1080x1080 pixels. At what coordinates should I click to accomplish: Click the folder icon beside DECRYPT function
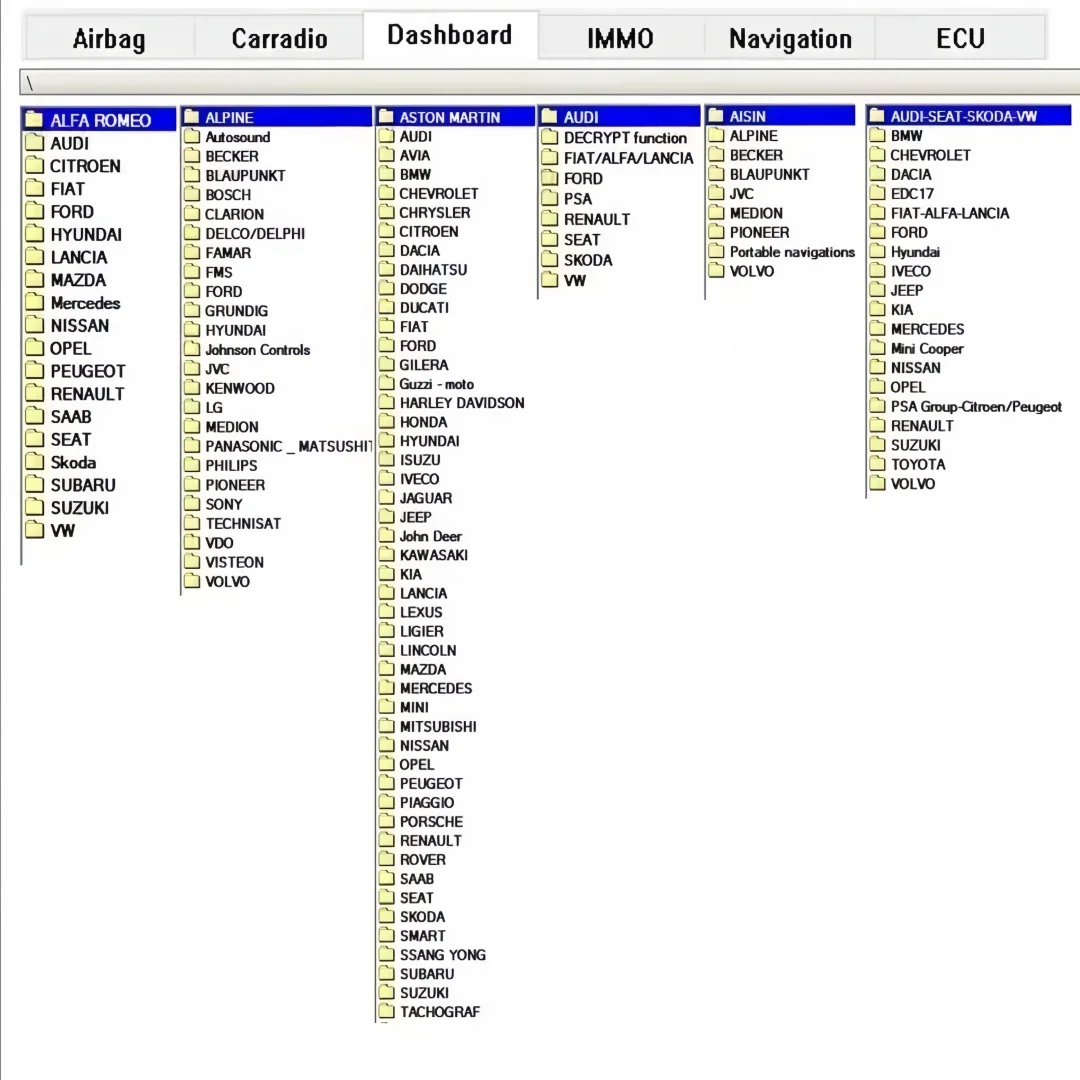click(x=549, y=137)
